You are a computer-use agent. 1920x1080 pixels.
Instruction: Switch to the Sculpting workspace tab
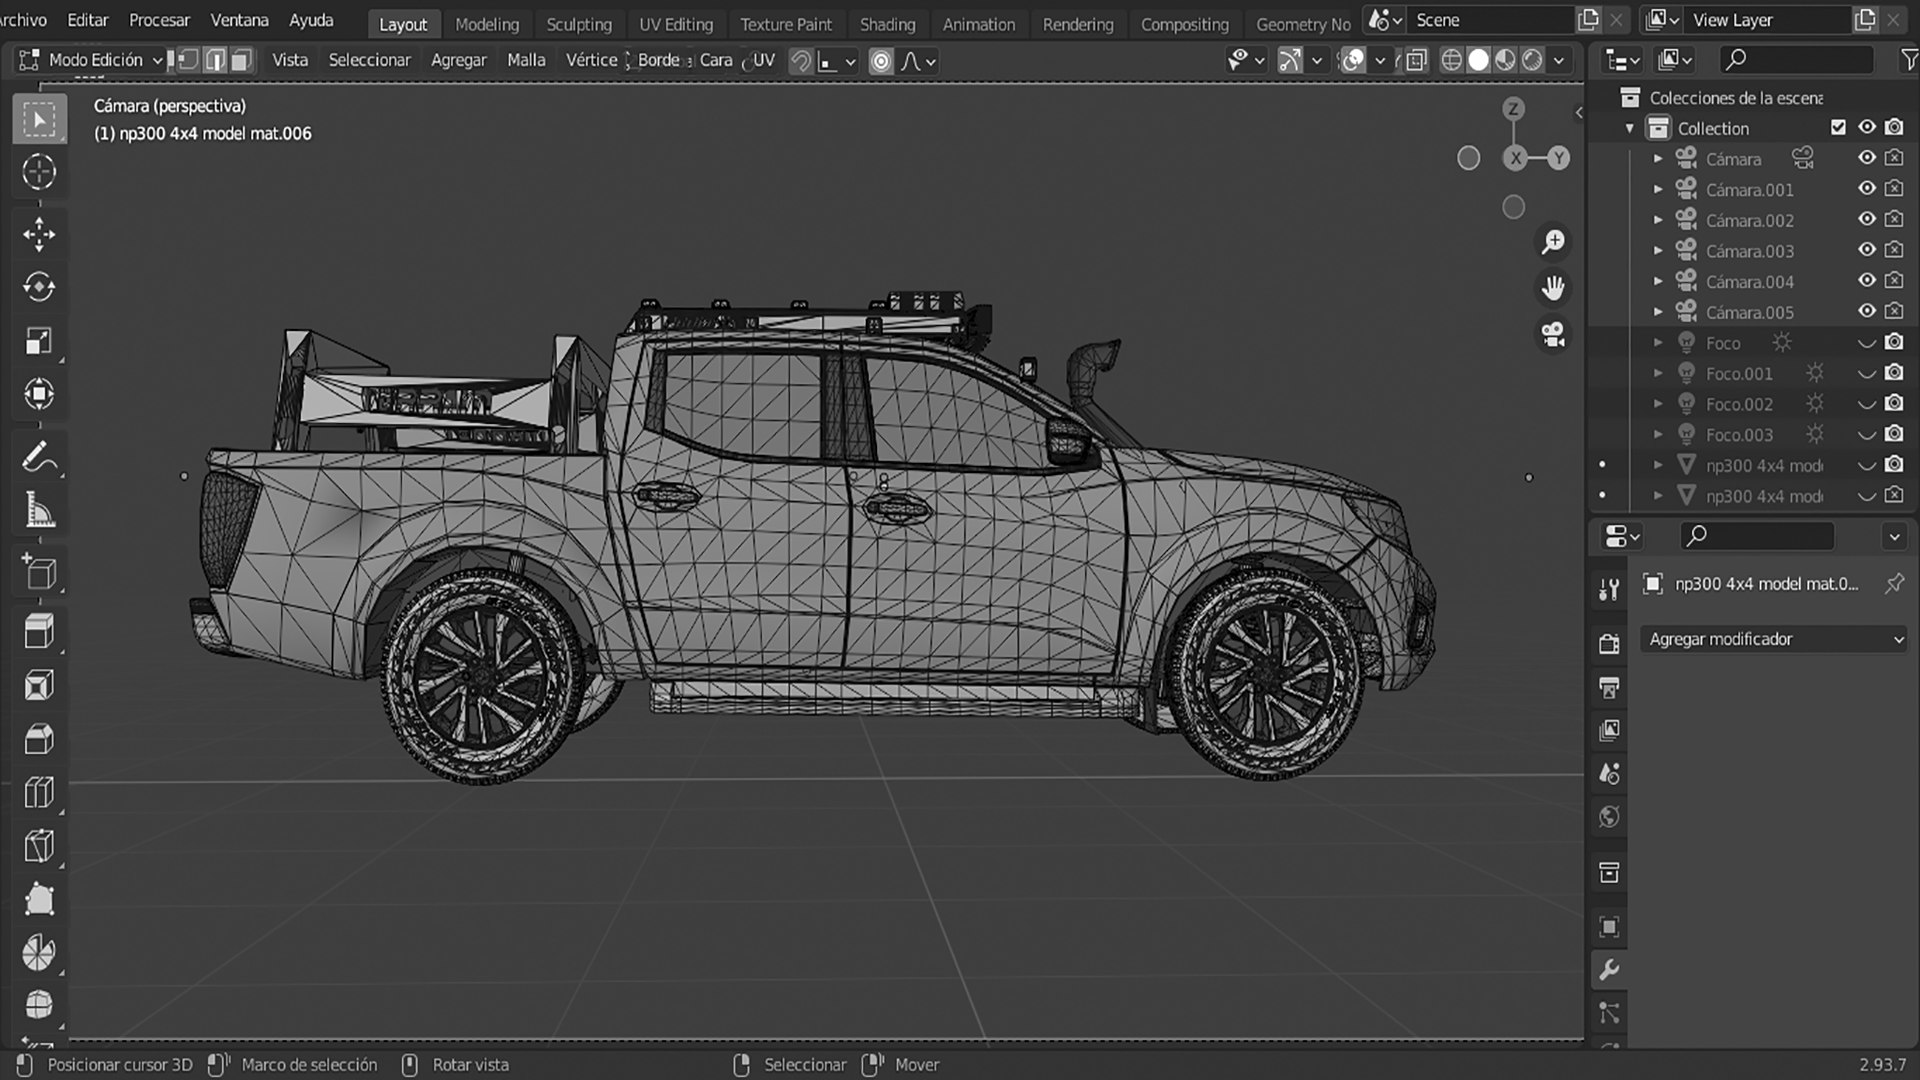pos(579,24)
